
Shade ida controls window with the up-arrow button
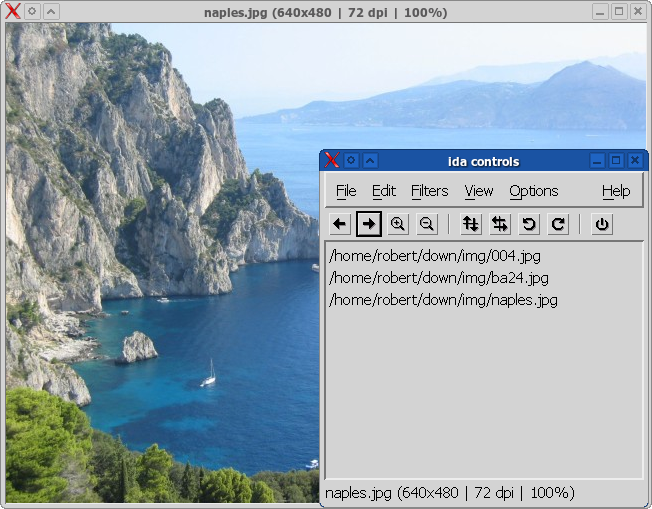[x=370, y=160]
